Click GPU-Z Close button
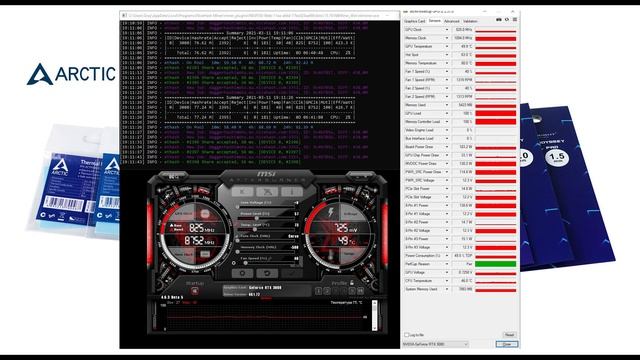This screenshot has width=640, height=360. point(507,344)
